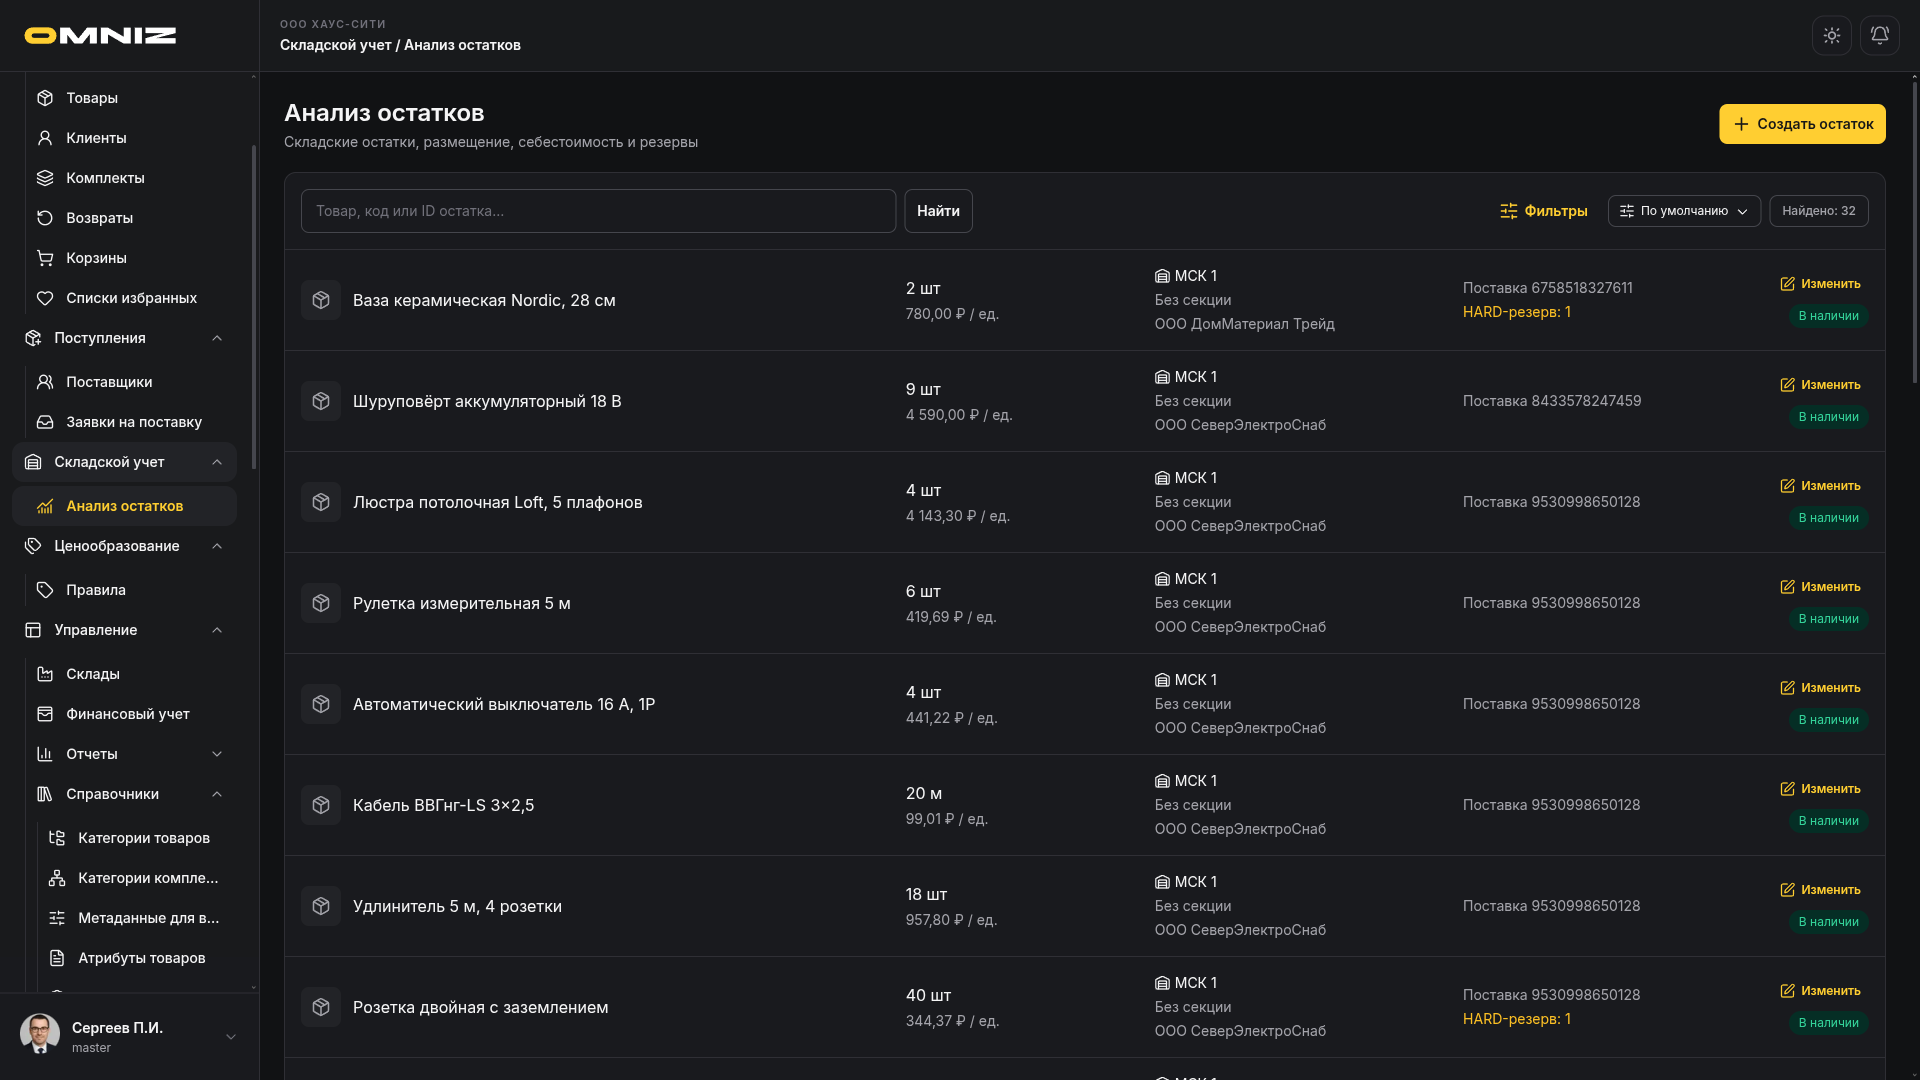Click the edit pencil icon for Шуруповёрт row
Image resolution: width=1920 pixels, height=1080 pixels.
click(1787, 385)
